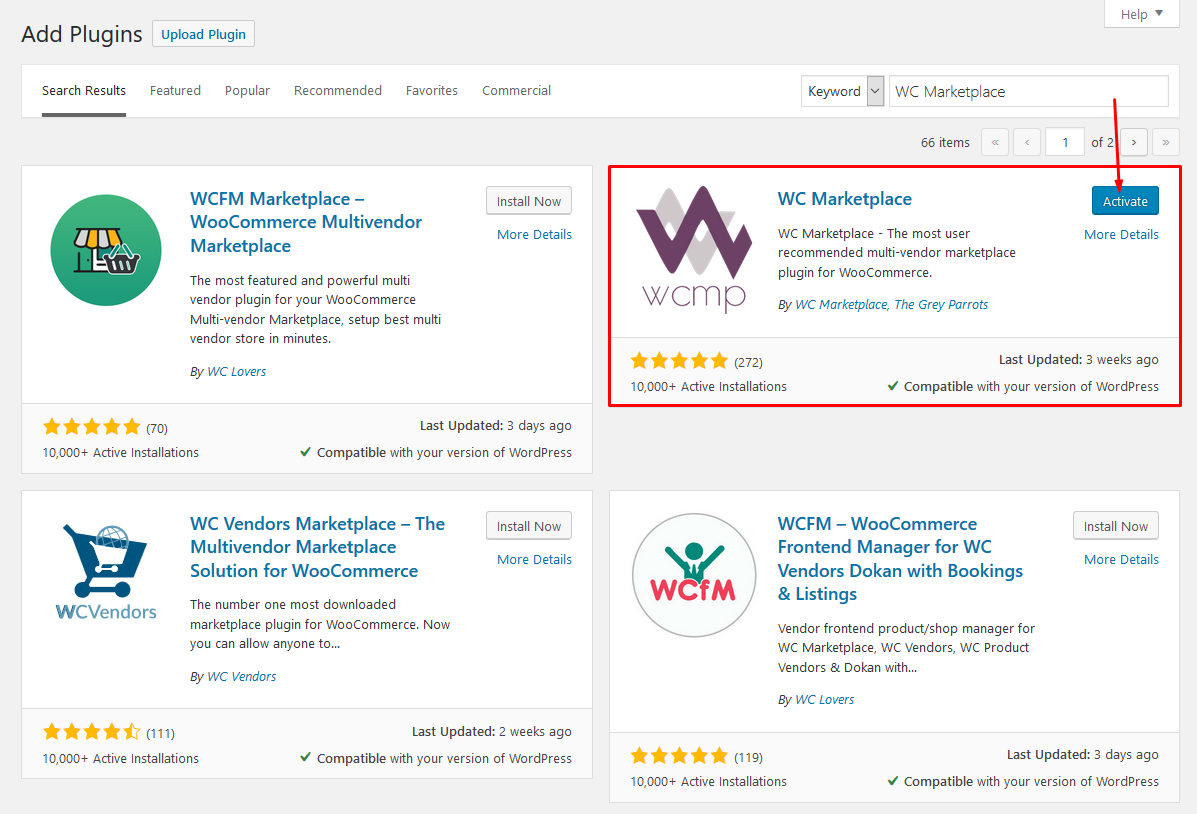Open WC Vendors Marketplace title link

tap(317, 548)
